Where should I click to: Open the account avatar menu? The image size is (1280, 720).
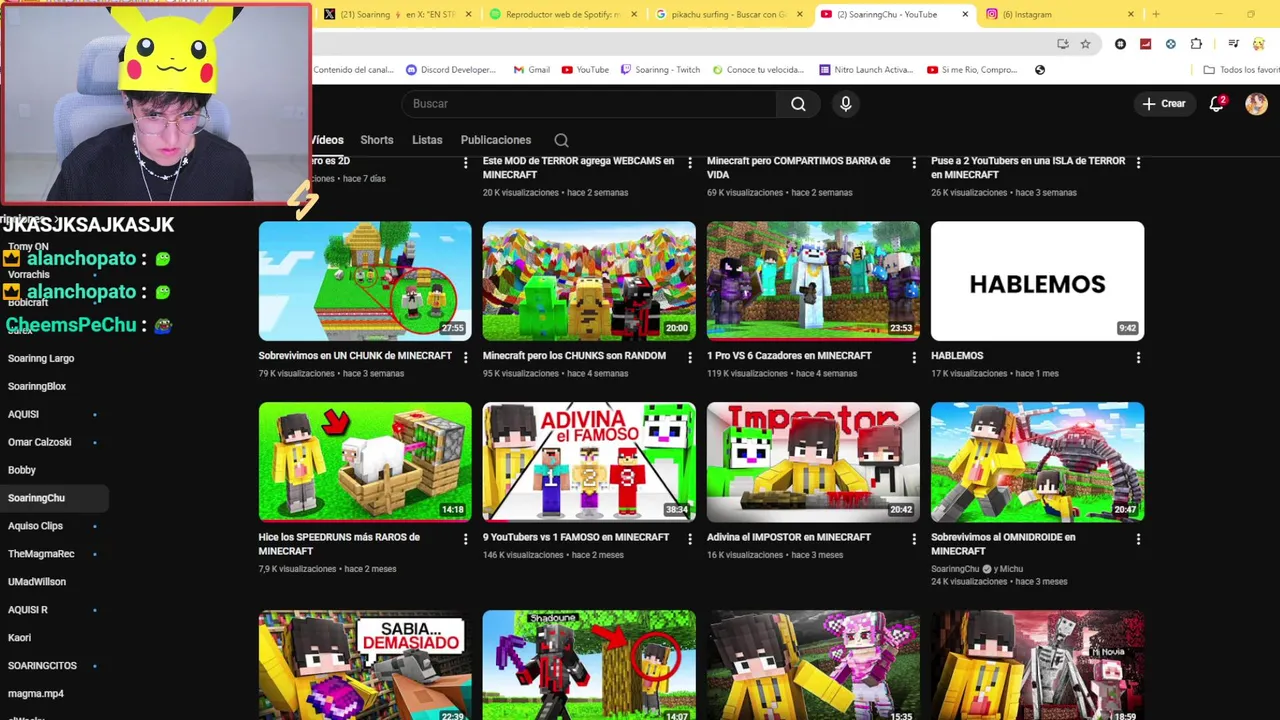coord(1256,104)
